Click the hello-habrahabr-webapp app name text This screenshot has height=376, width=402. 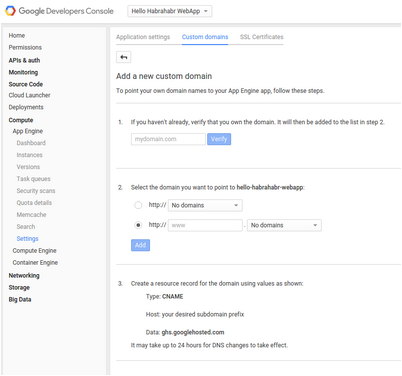point(270,187)
